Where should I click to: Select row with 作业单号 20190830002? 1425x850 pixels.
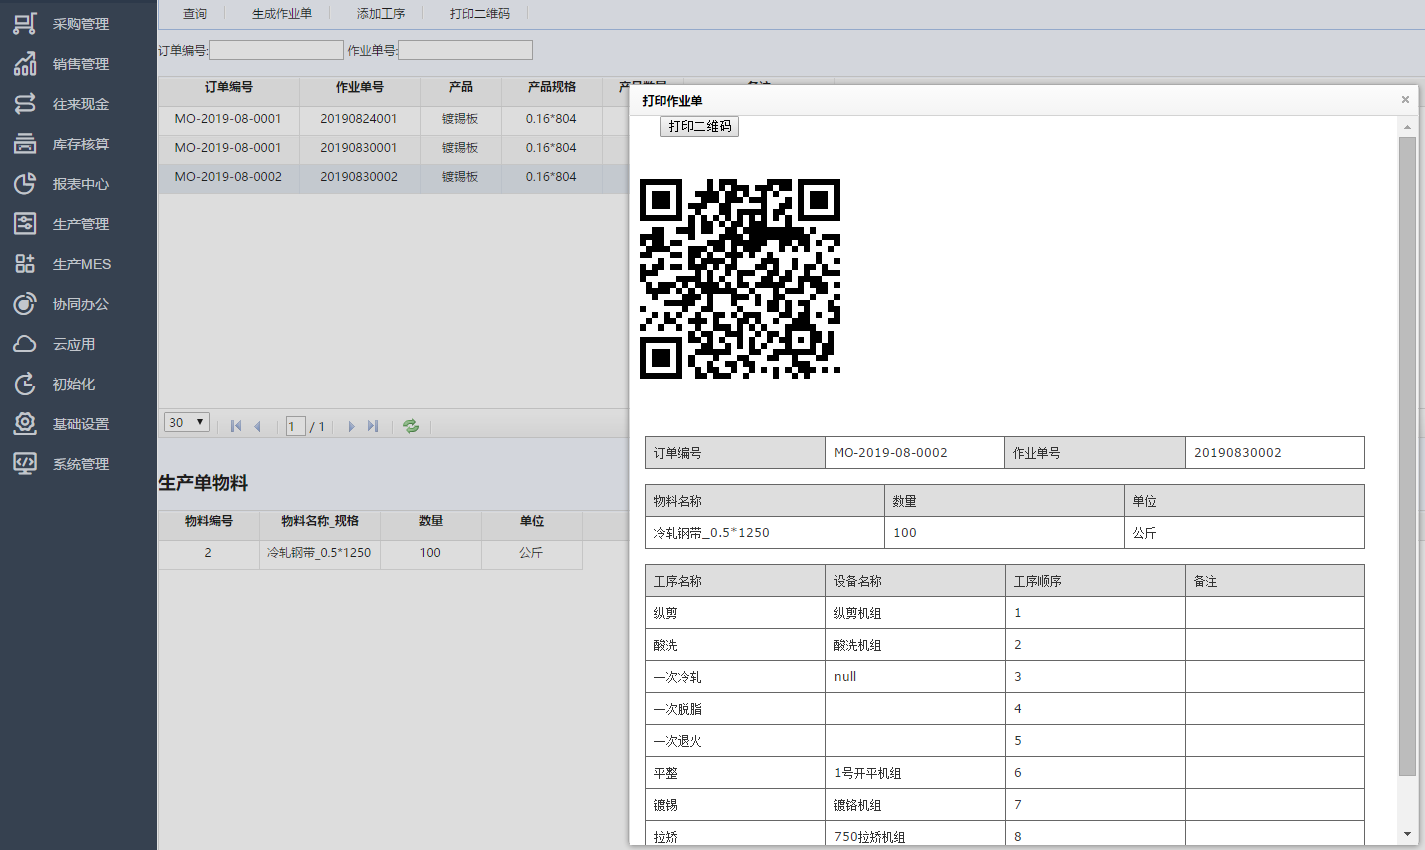[394, 177]
